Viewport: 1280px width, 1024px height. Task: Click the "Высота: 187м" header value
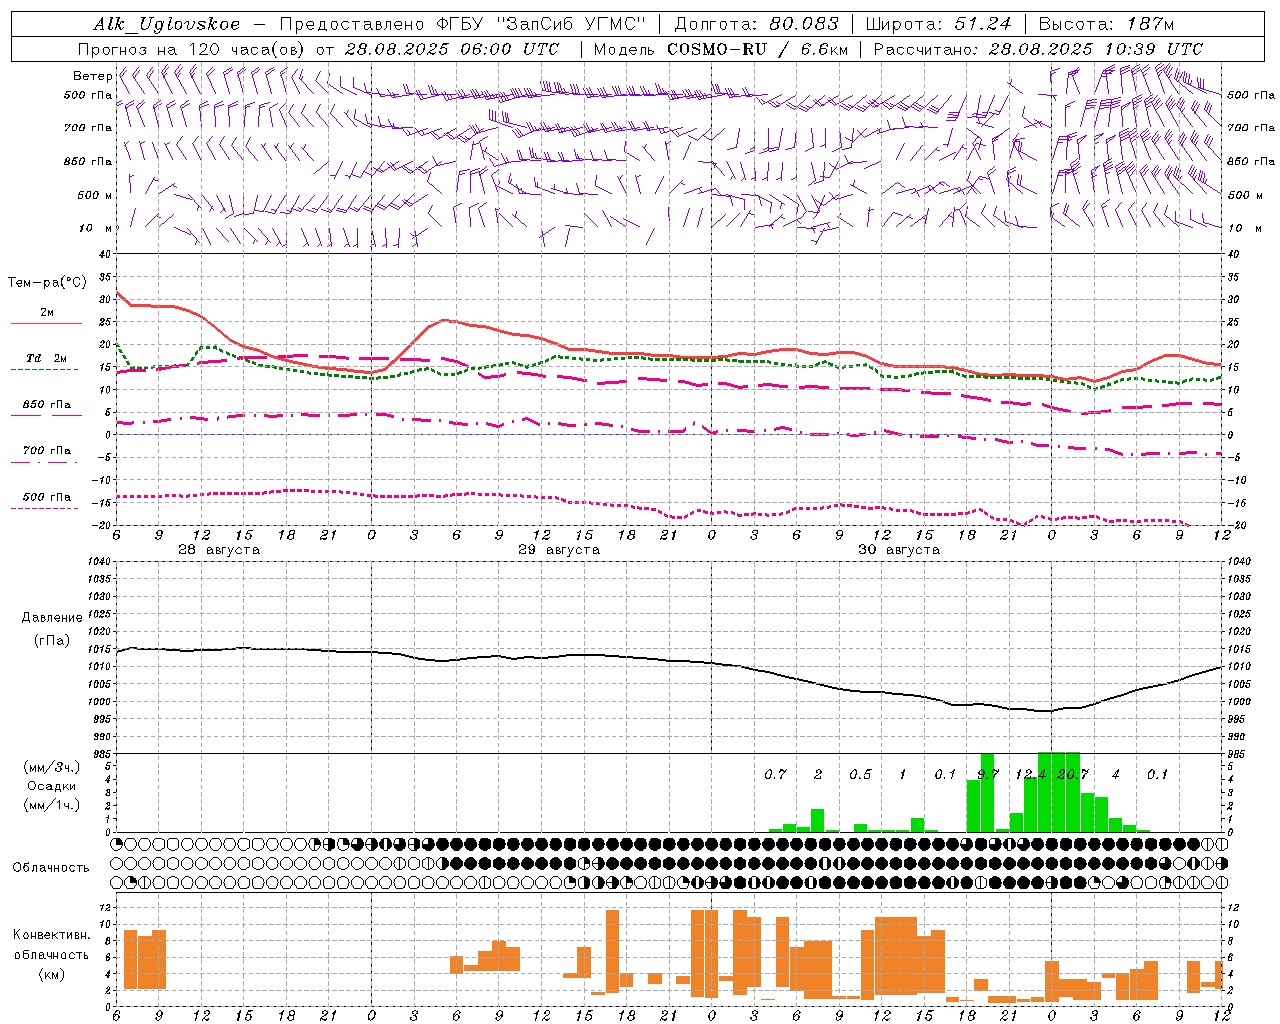(x=1106, y=24)
